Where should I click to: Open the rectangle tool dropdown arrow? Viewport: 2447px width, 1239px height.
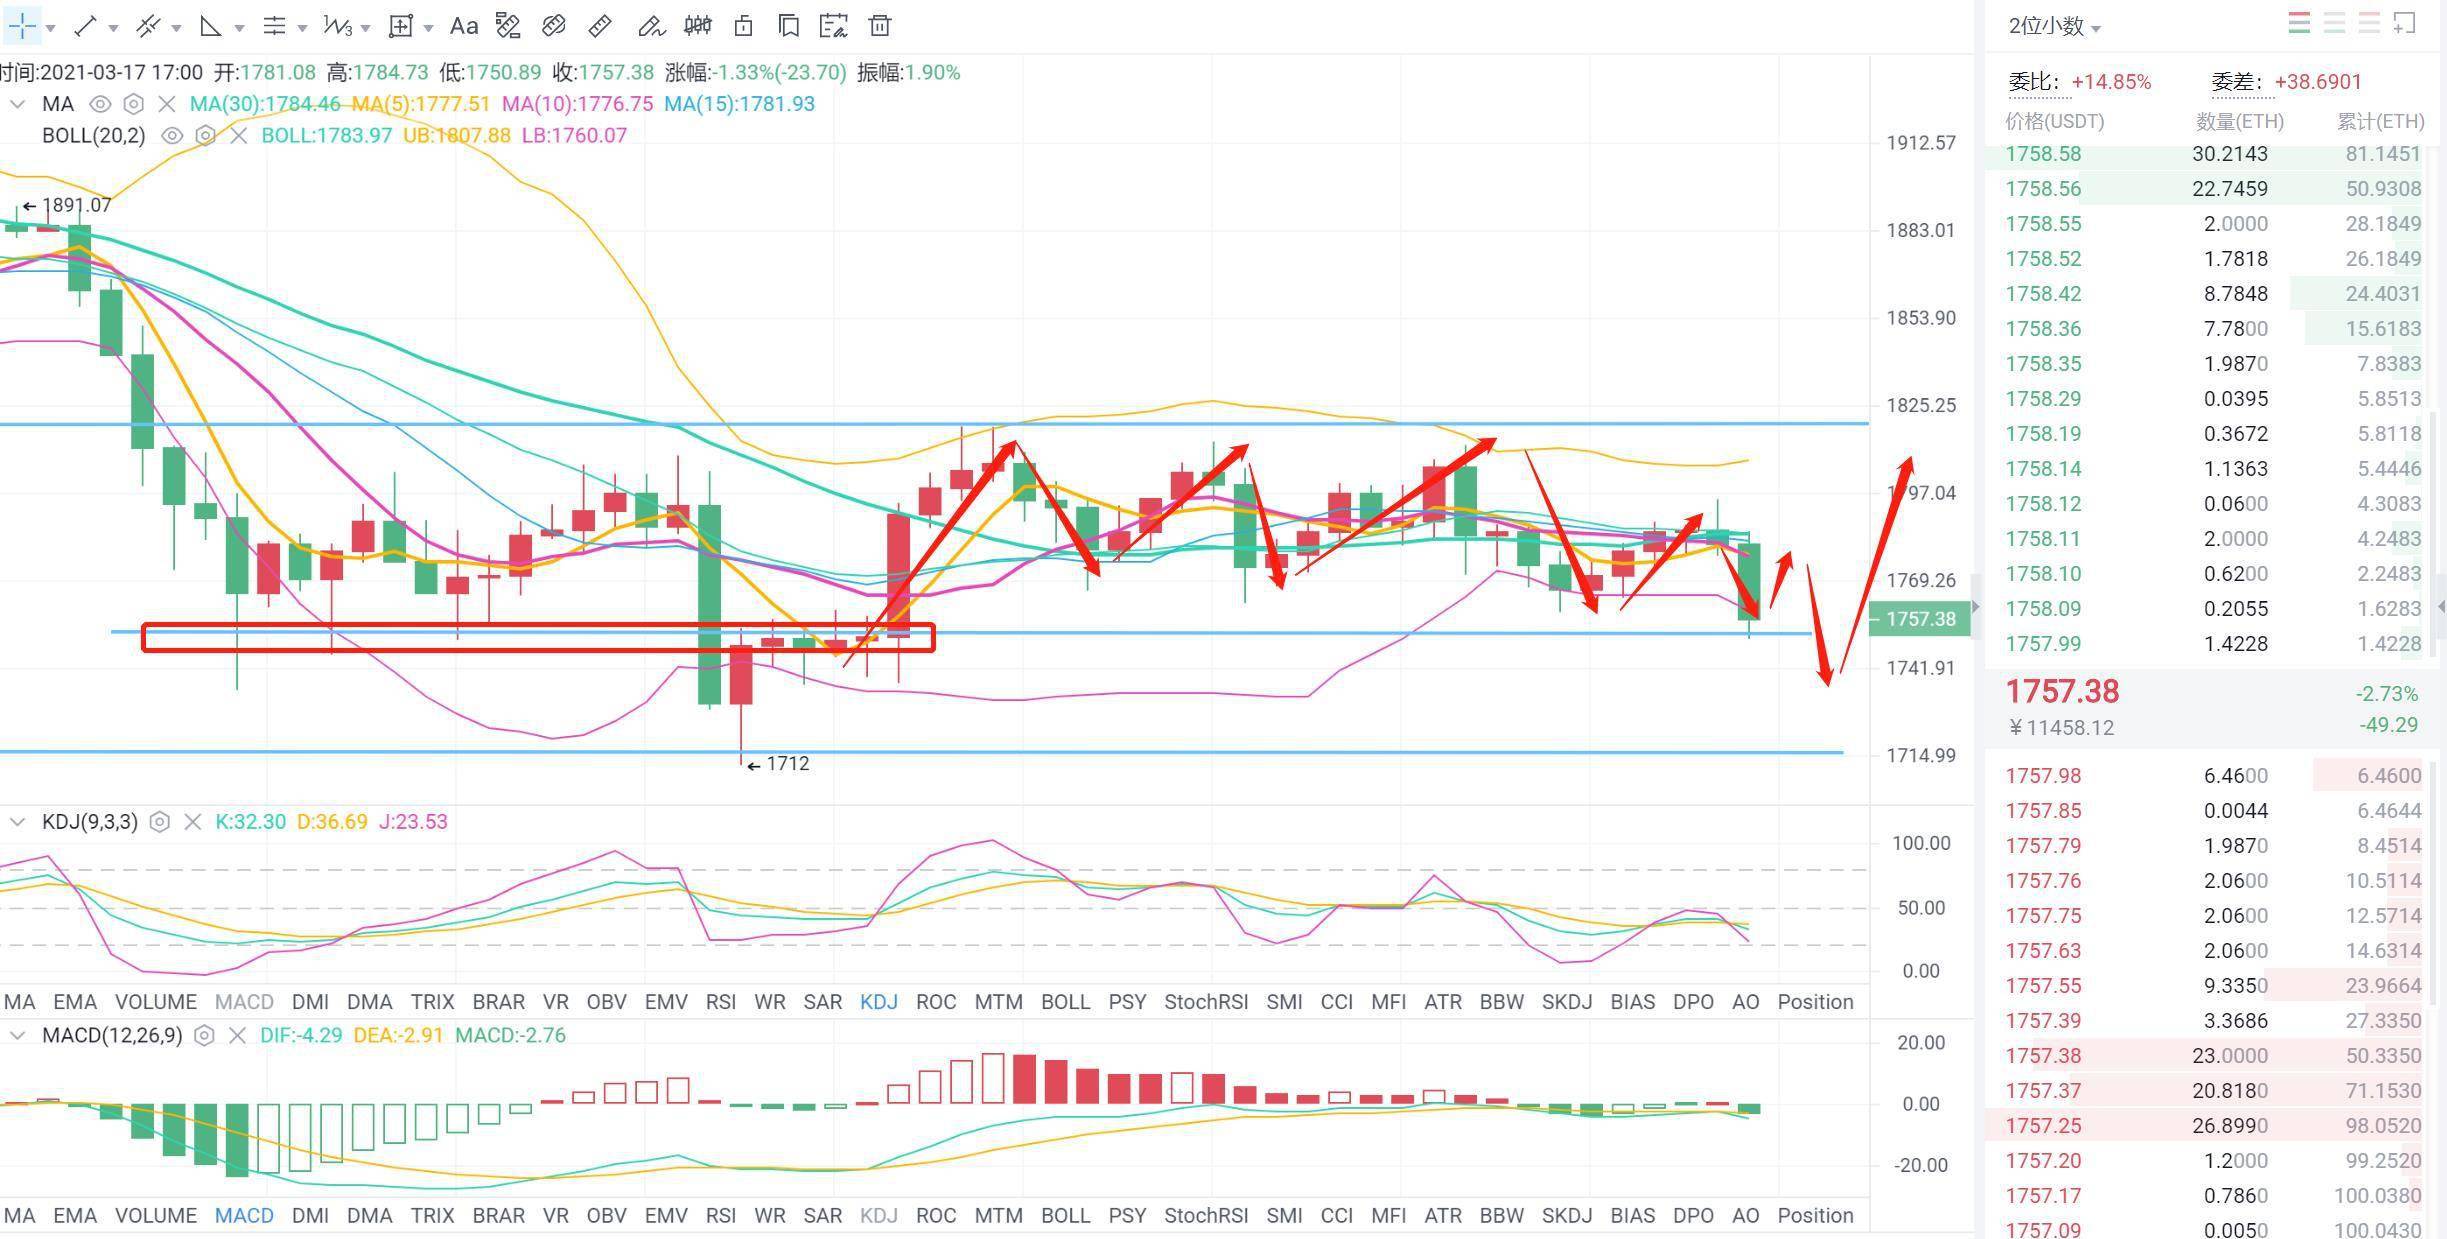428,28
